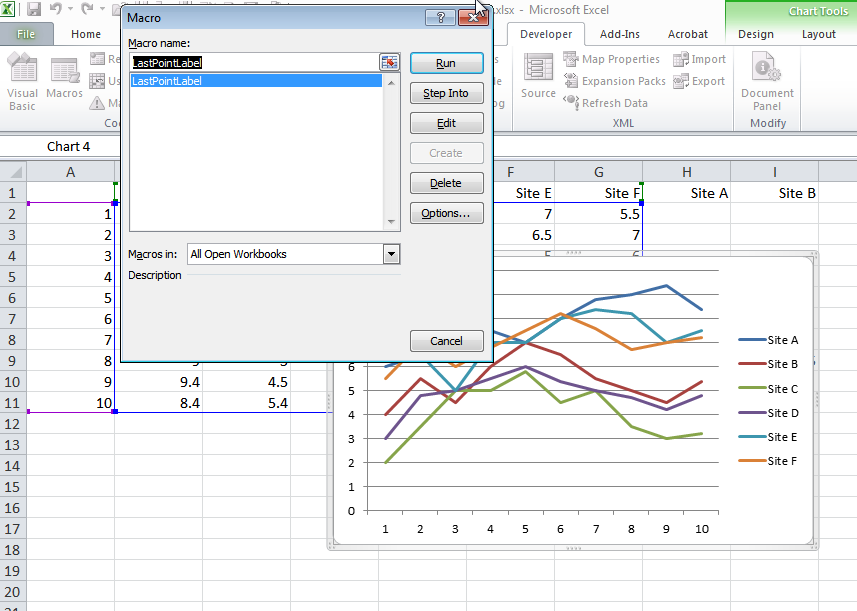Viewport: 857px width, 611px height.
Task: Switch to the Add-Ins tab
Action: [x=619, y=34]
